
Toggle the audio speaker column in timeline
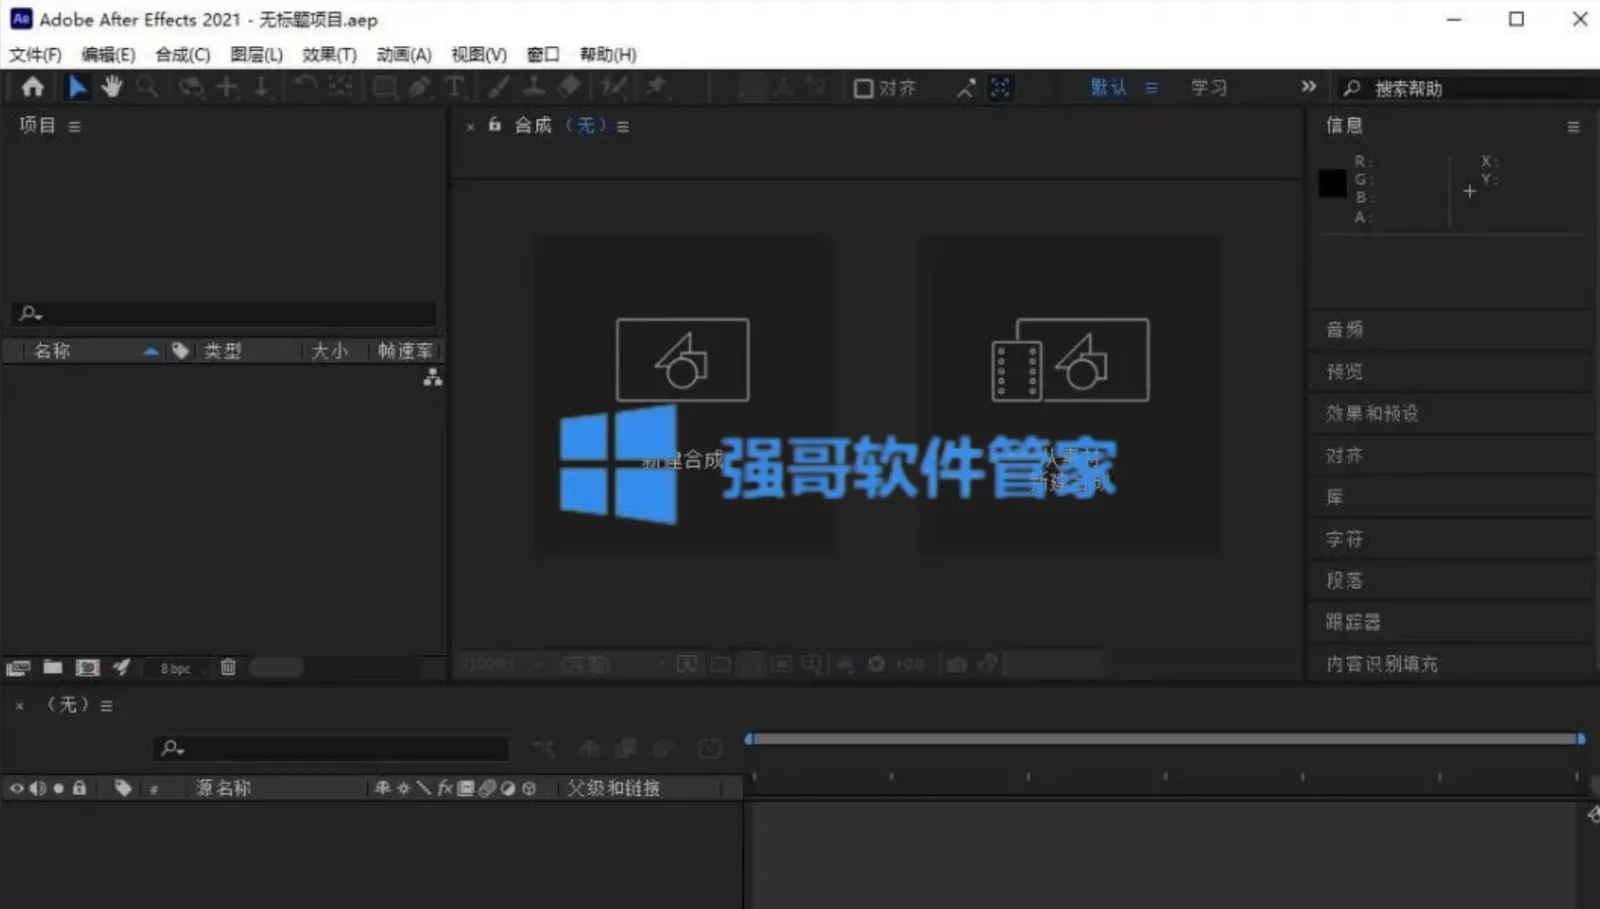click(38, 788)
